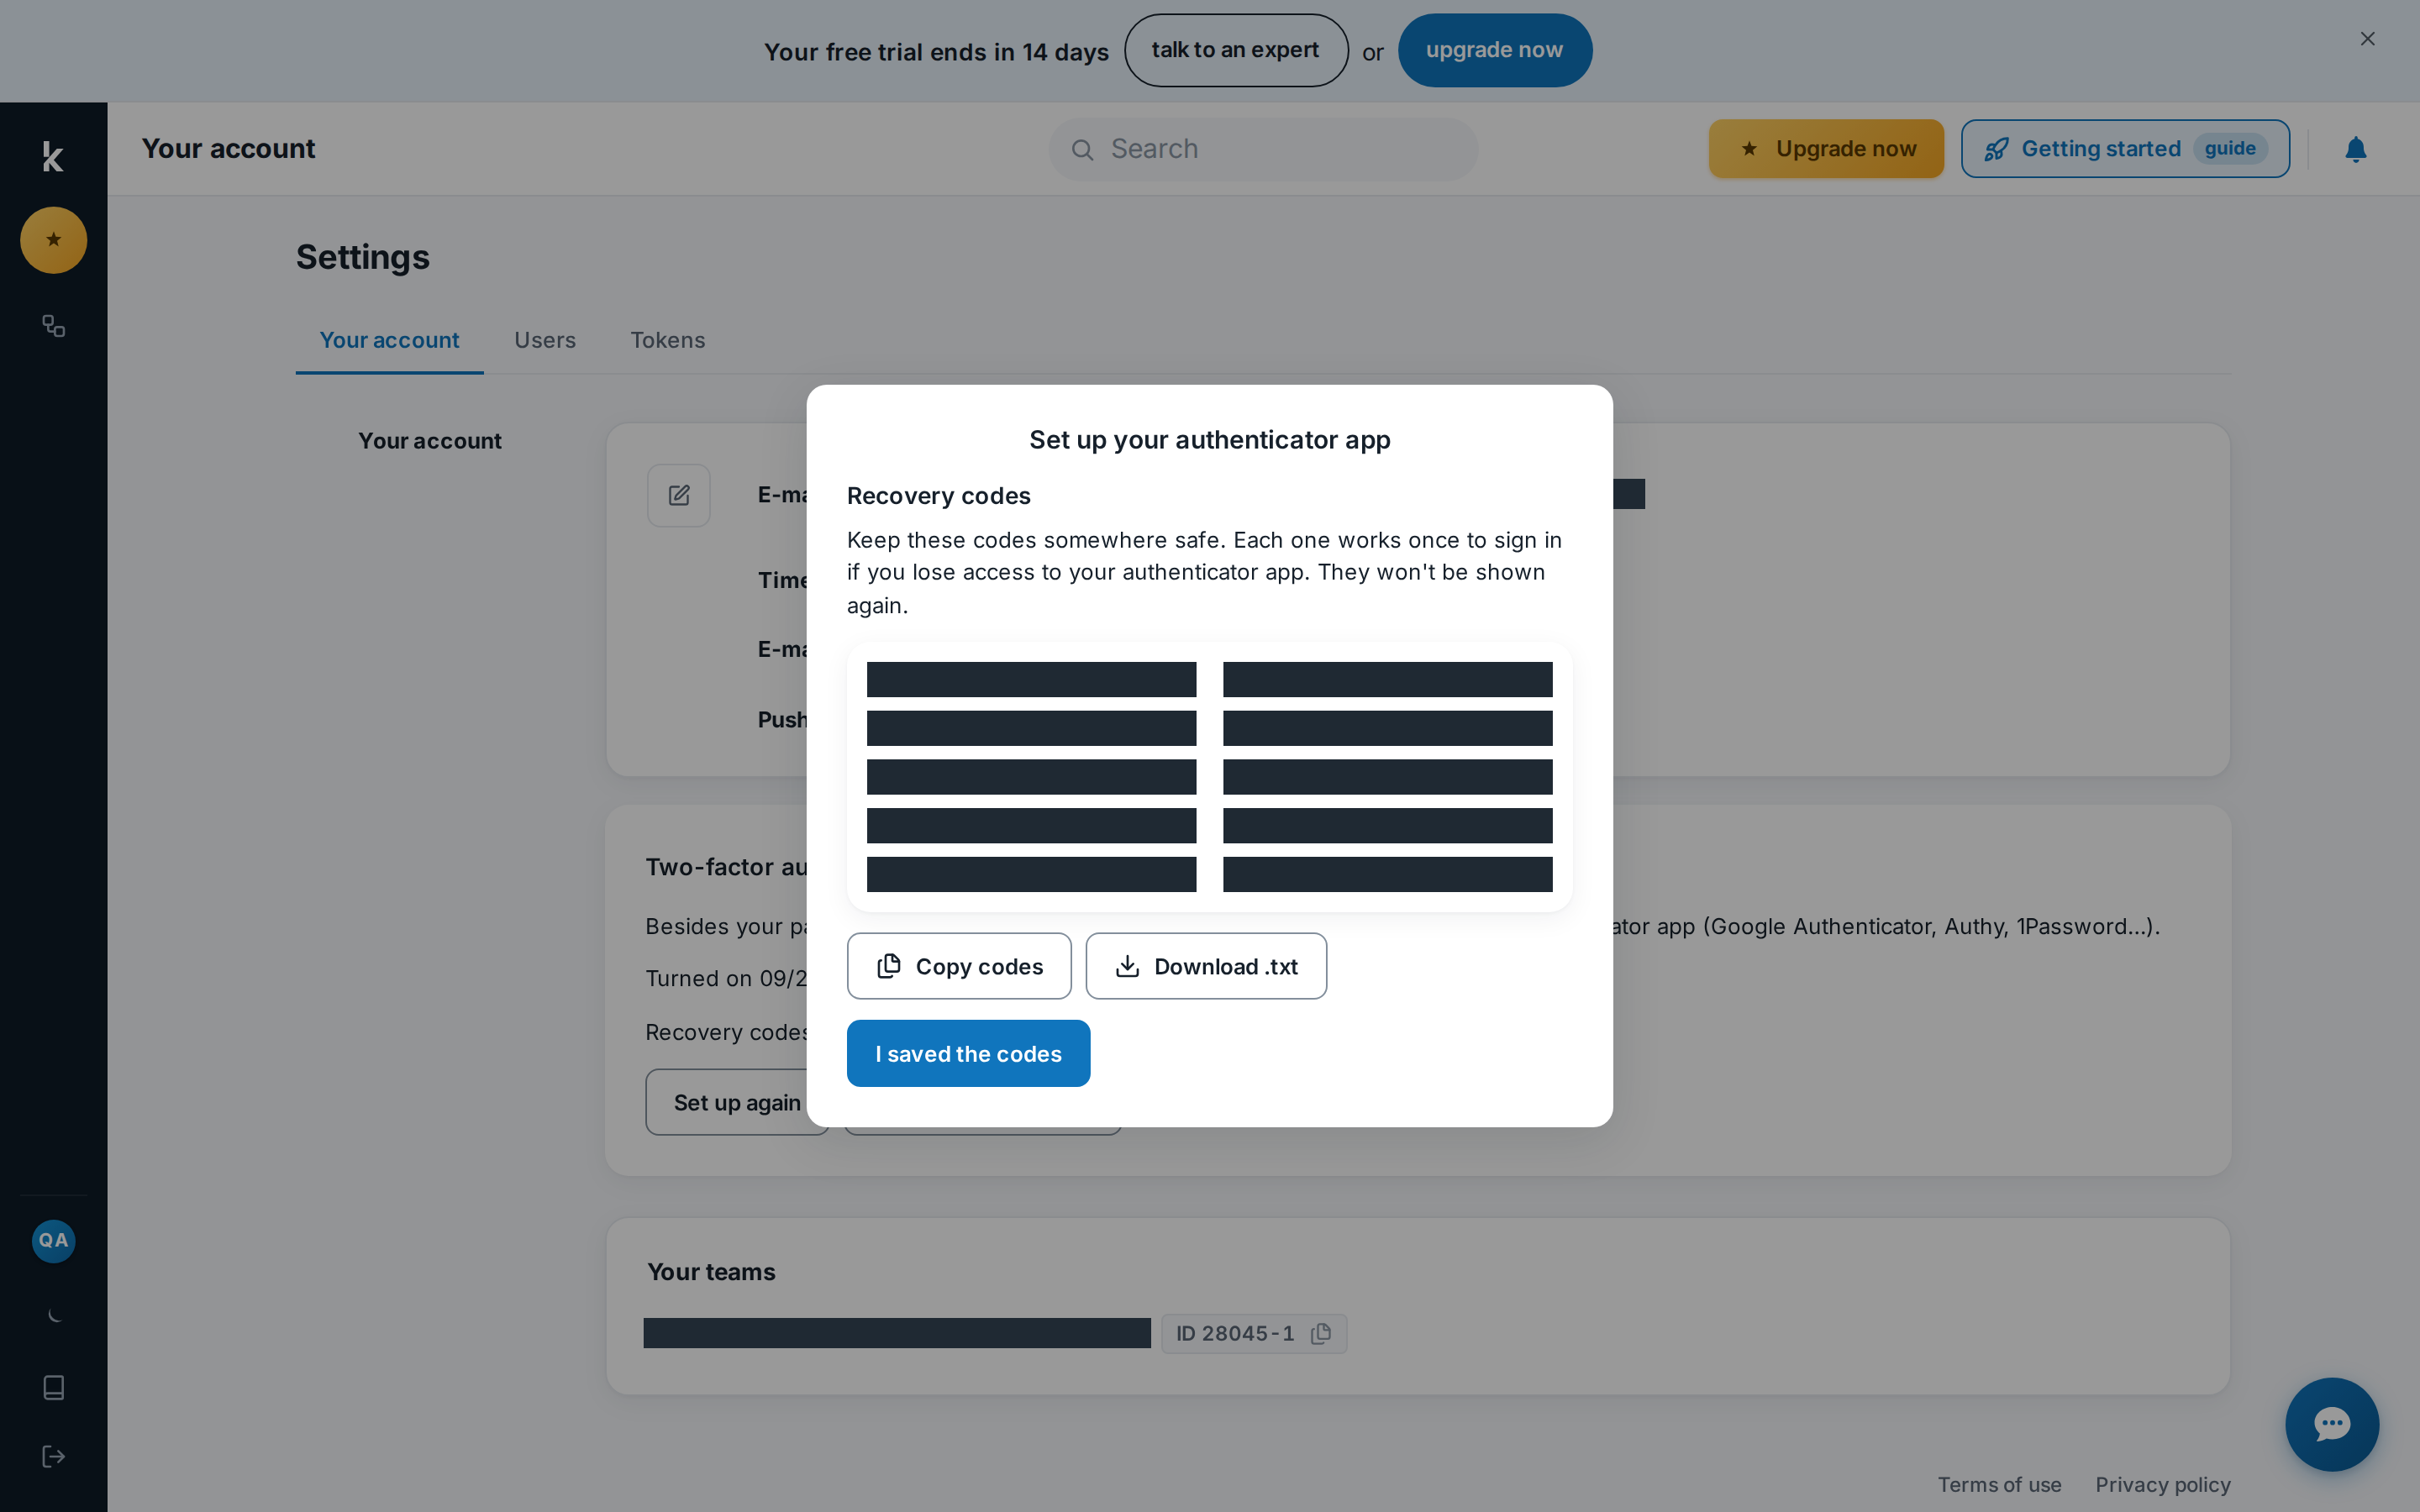Switch to the Users tab
The height and width of the screenshot is (1512, 2420).
(545, 340)
